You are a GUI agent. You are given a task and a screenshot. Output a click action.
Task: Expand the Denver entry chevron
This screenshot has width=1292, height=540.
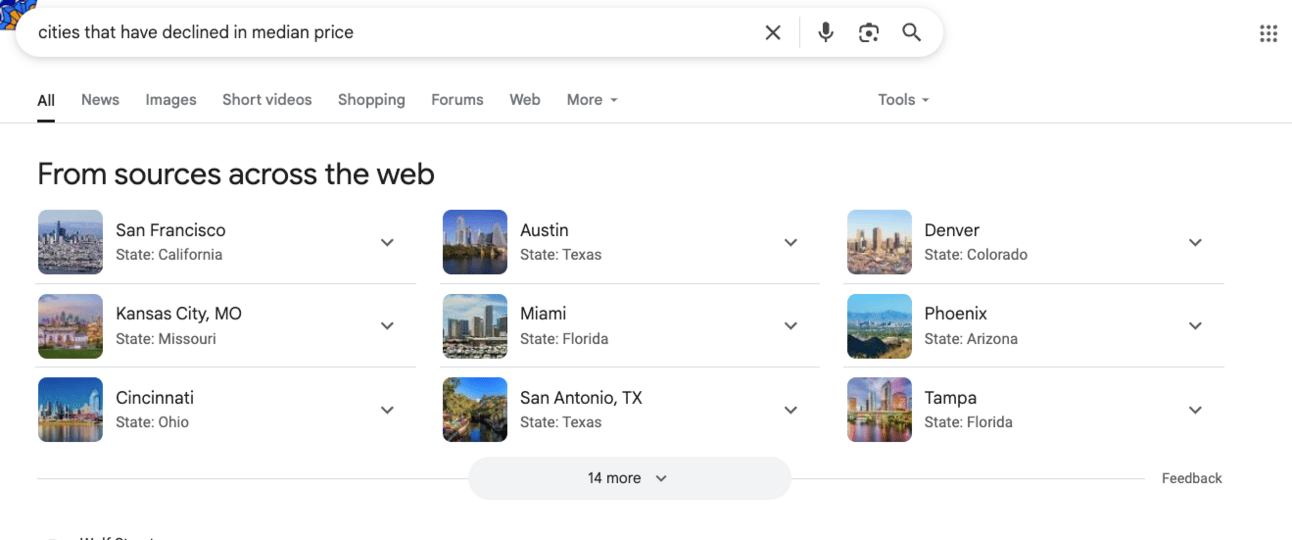click(x=1195, y=242)
